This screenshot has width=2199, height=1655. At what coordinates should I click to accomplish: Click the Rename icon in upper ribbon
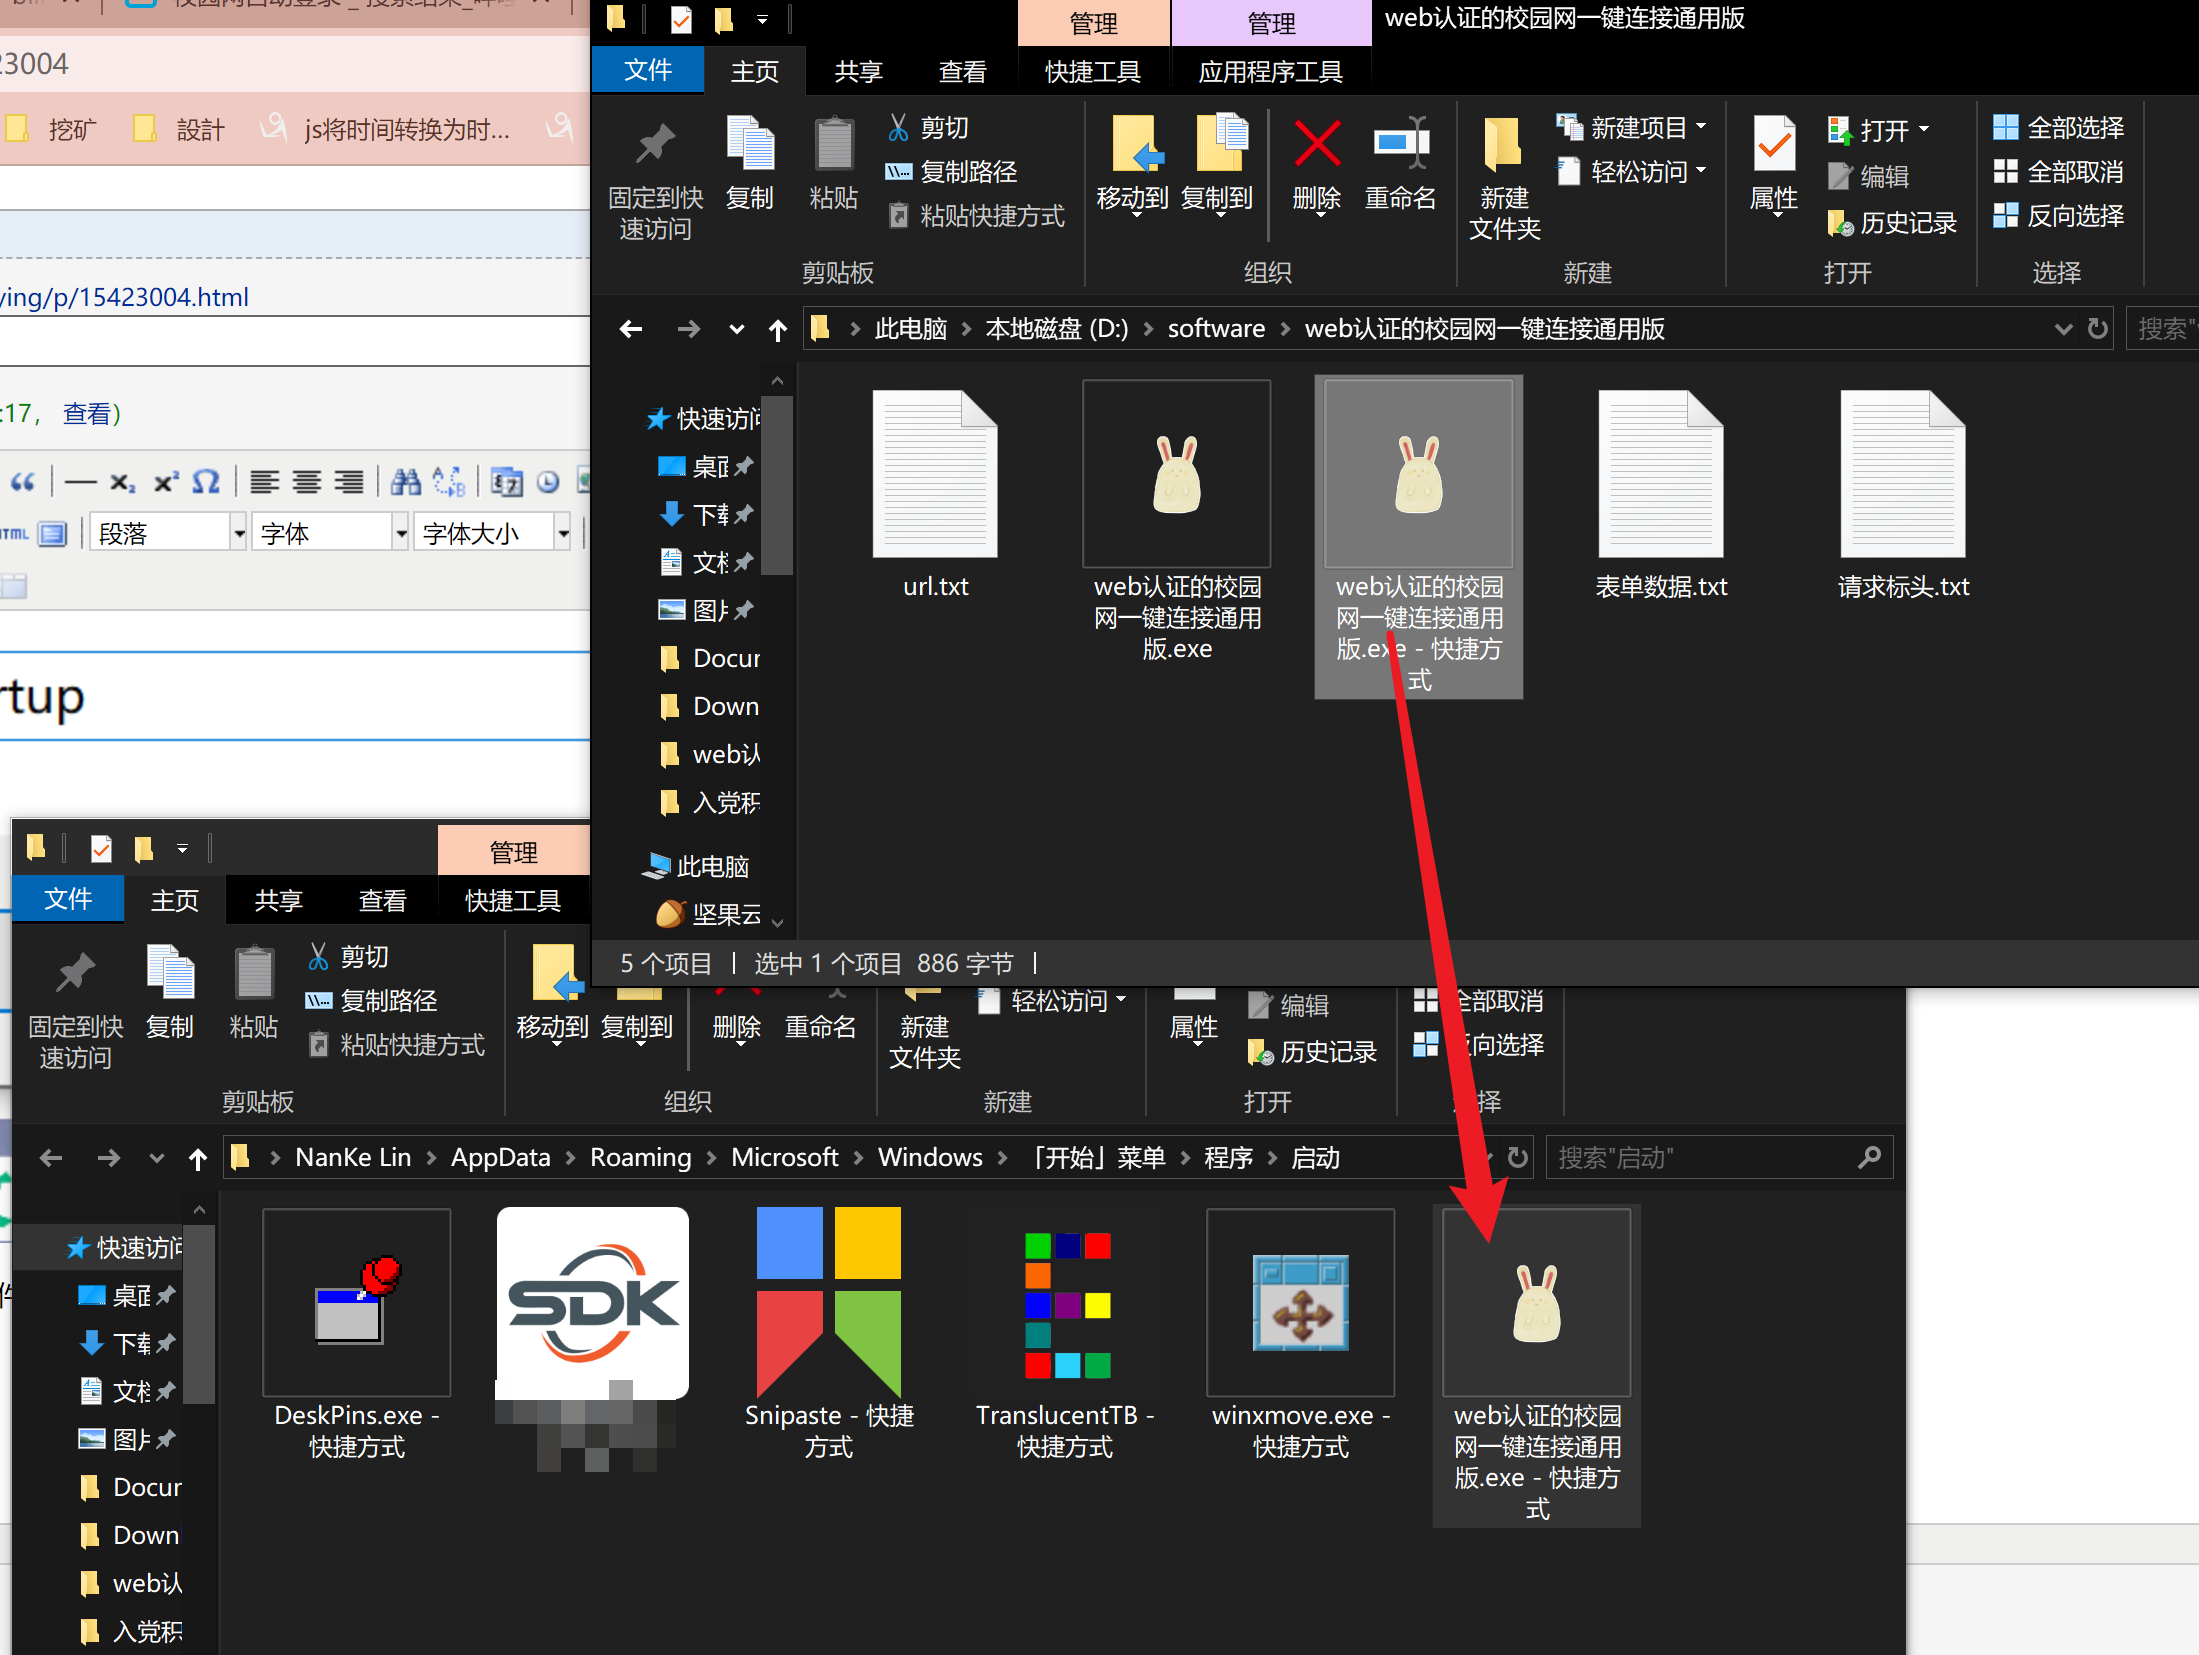(x=1400, y=145)
